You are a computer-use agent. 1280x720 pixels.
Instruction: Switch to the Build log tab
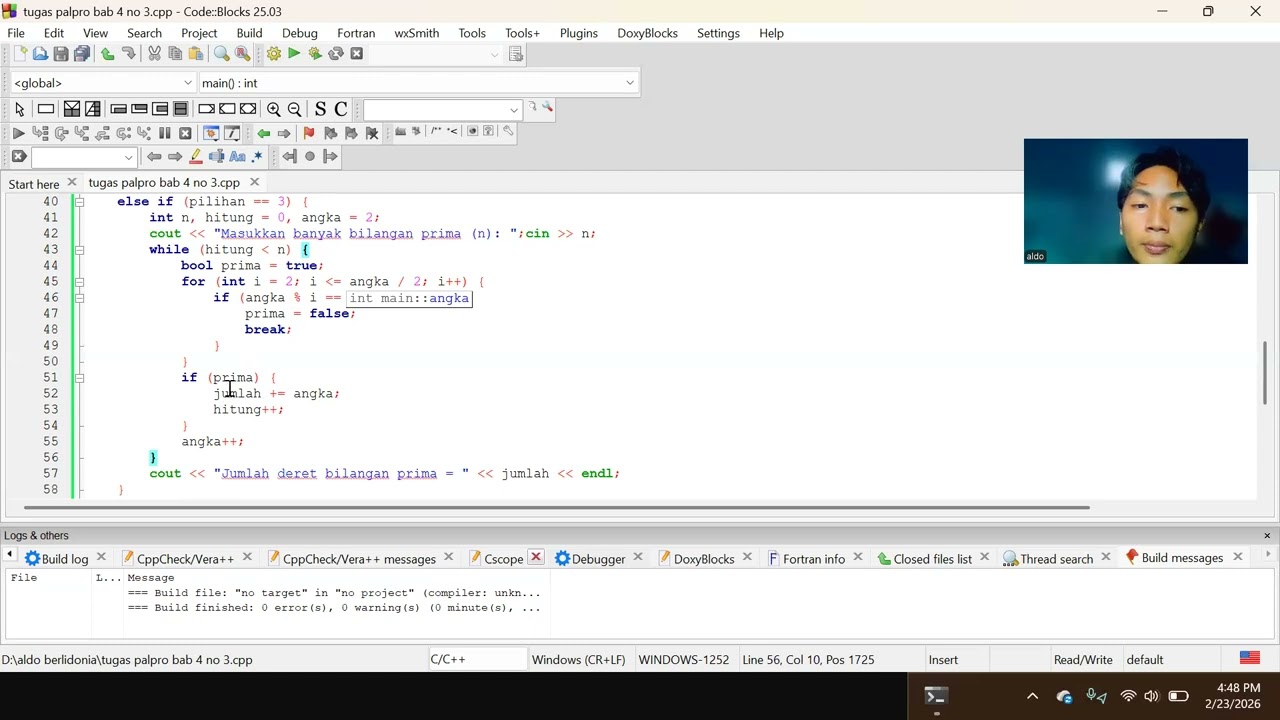click(56, 559)
